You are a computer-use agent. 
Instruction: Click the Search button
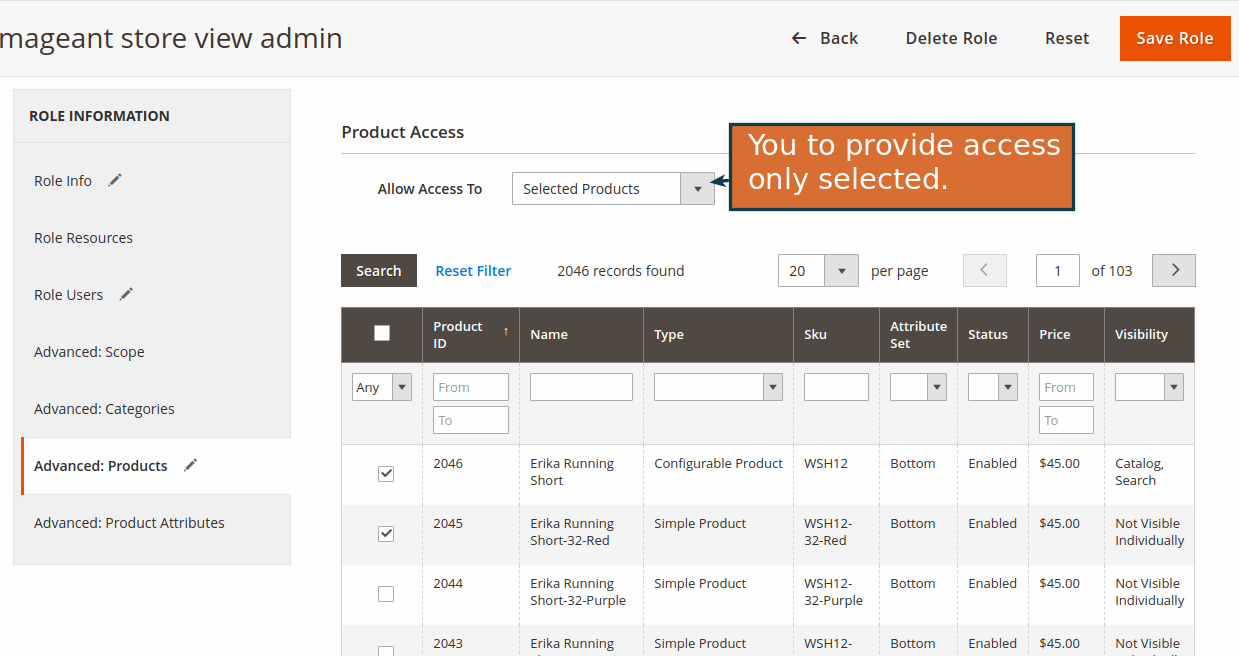point(378,270)
